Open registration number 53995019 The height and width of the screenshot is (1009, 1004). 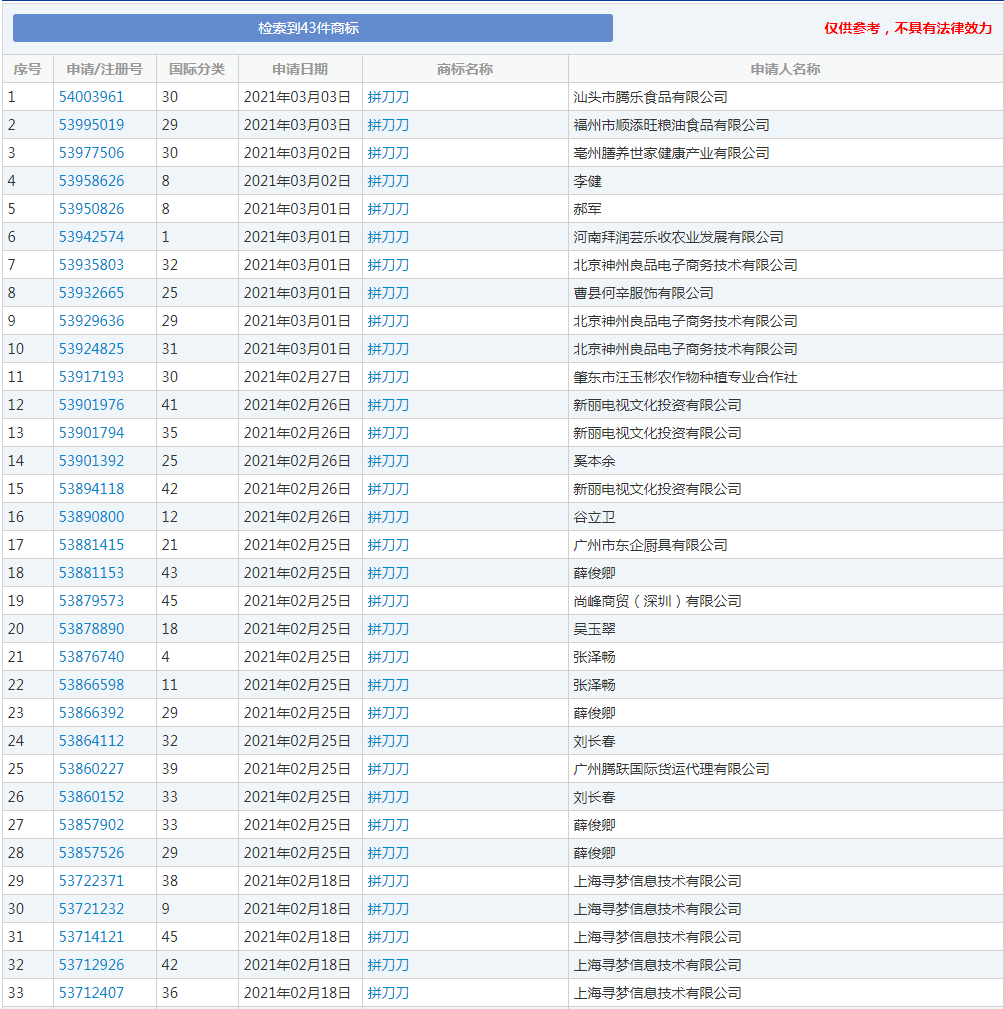pos(91,125)
